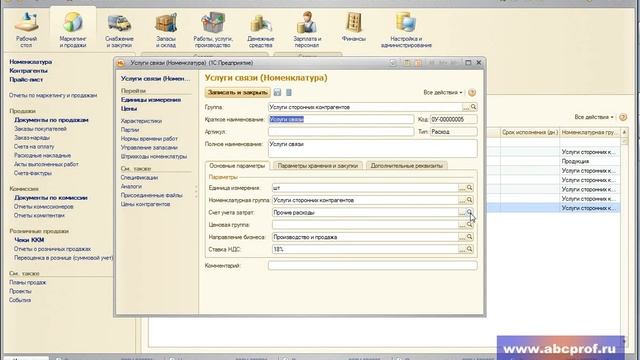Image resolution: width=640 pixels, height=360 pixels.
Task: Click the Полное наименование text field
Action: (373, 149)
